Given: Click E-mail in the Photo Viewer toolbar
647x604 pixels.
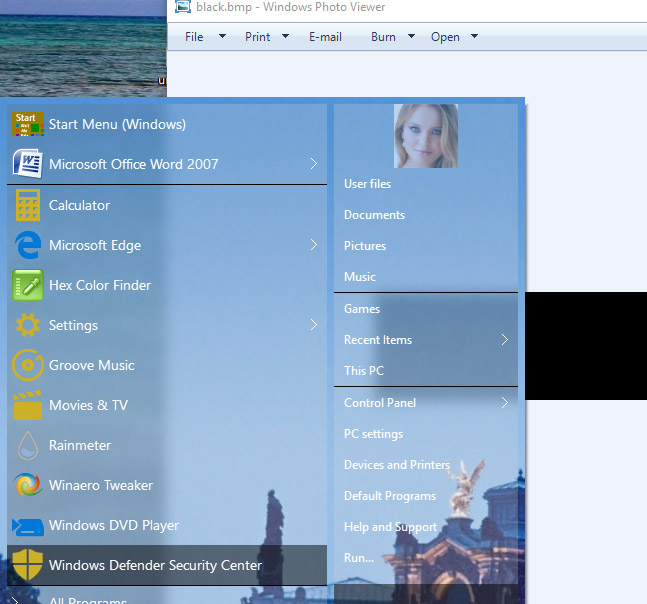Looking at the screenshot, I should pos(325,37).
